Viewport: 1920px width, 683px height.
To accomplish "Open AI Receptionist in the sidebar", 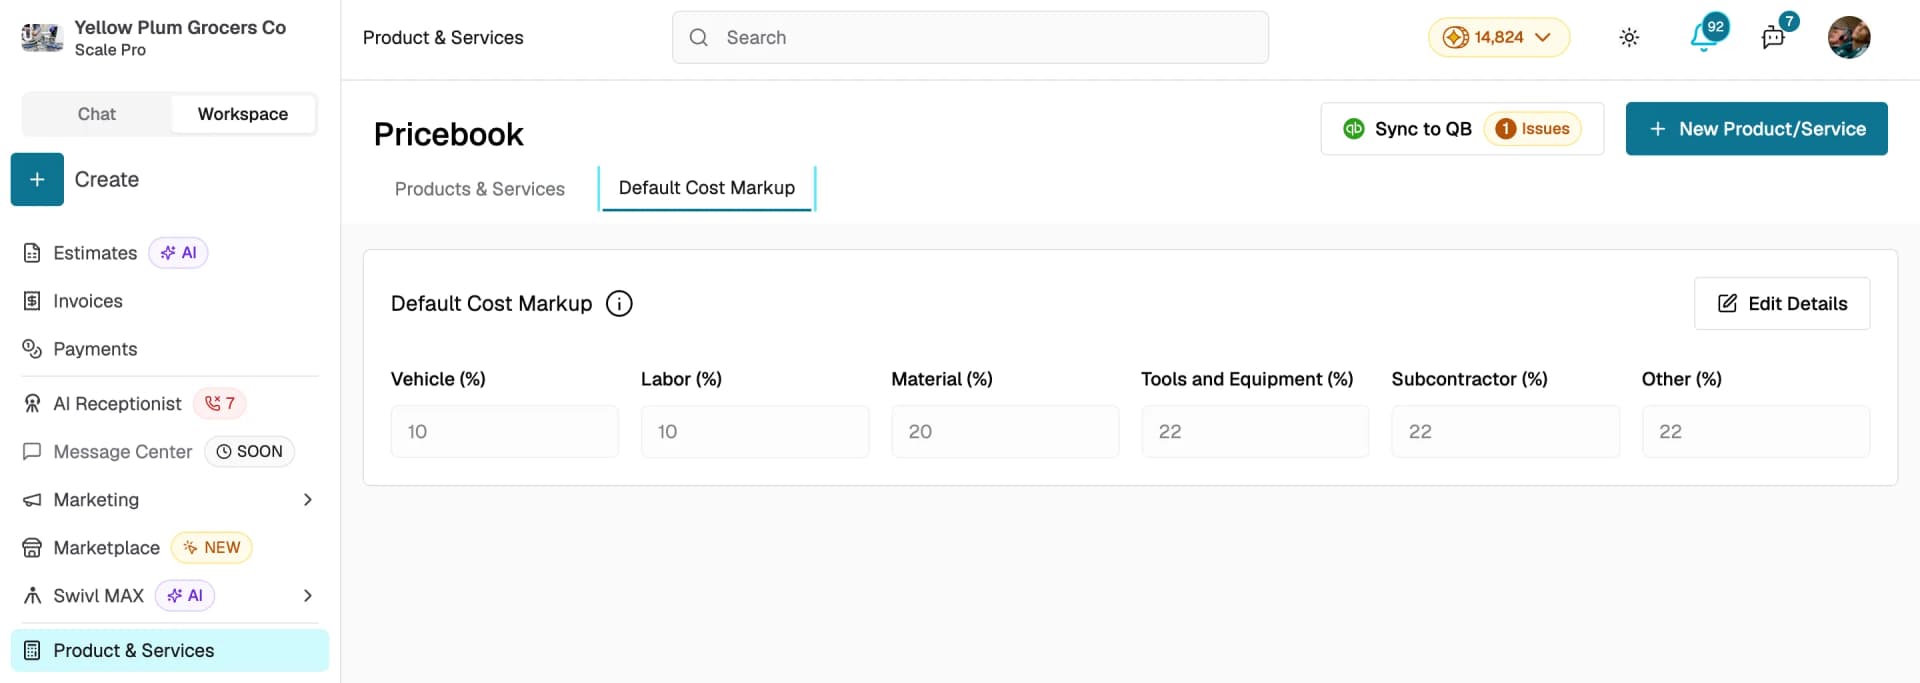I will point(117,403).
